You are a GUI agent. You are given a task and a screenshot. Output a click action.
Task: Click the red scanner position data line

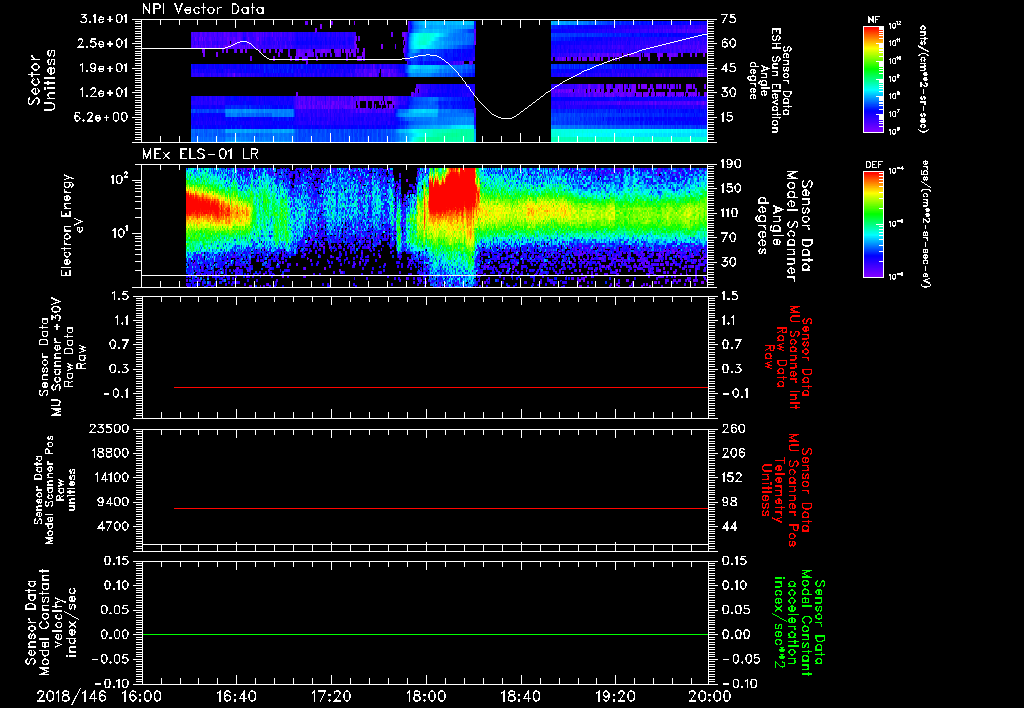[441, 508]
